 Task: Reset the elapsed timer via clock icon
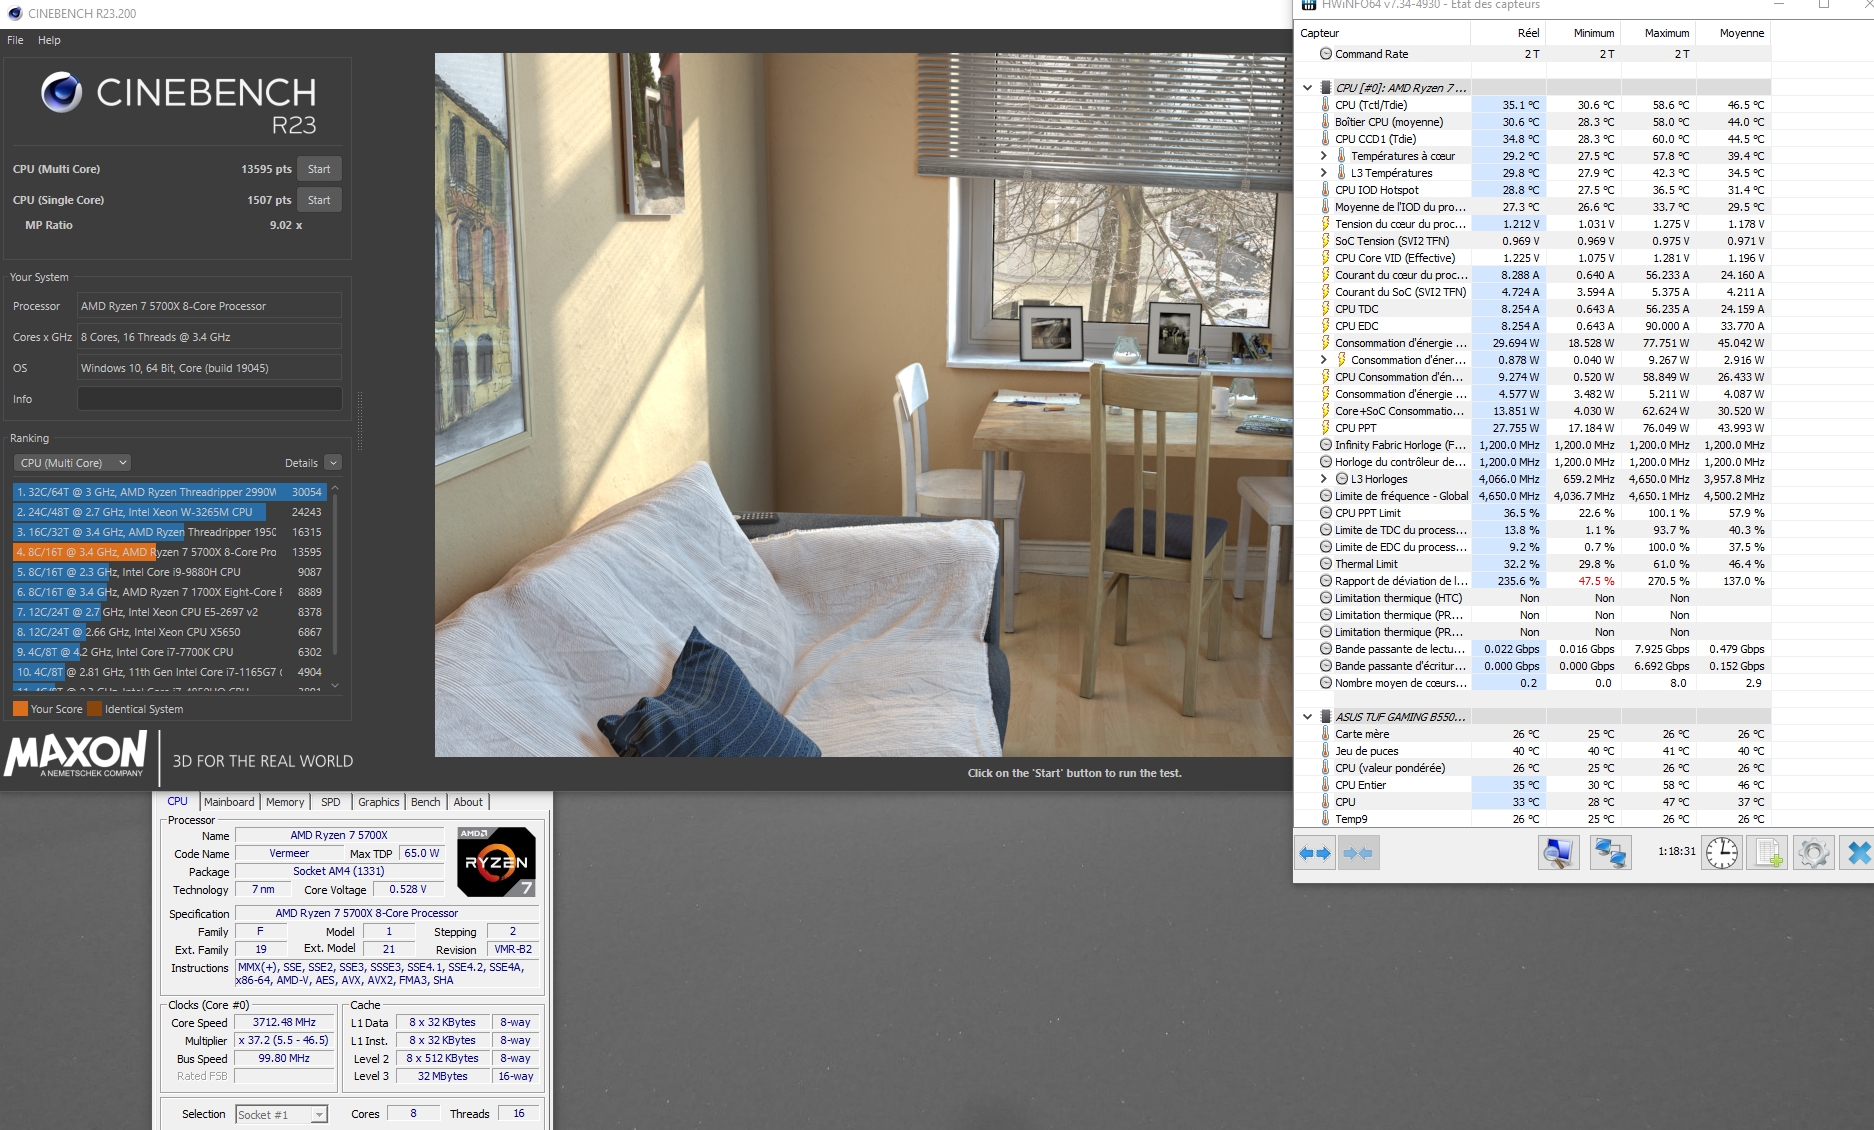point(1721,853)
